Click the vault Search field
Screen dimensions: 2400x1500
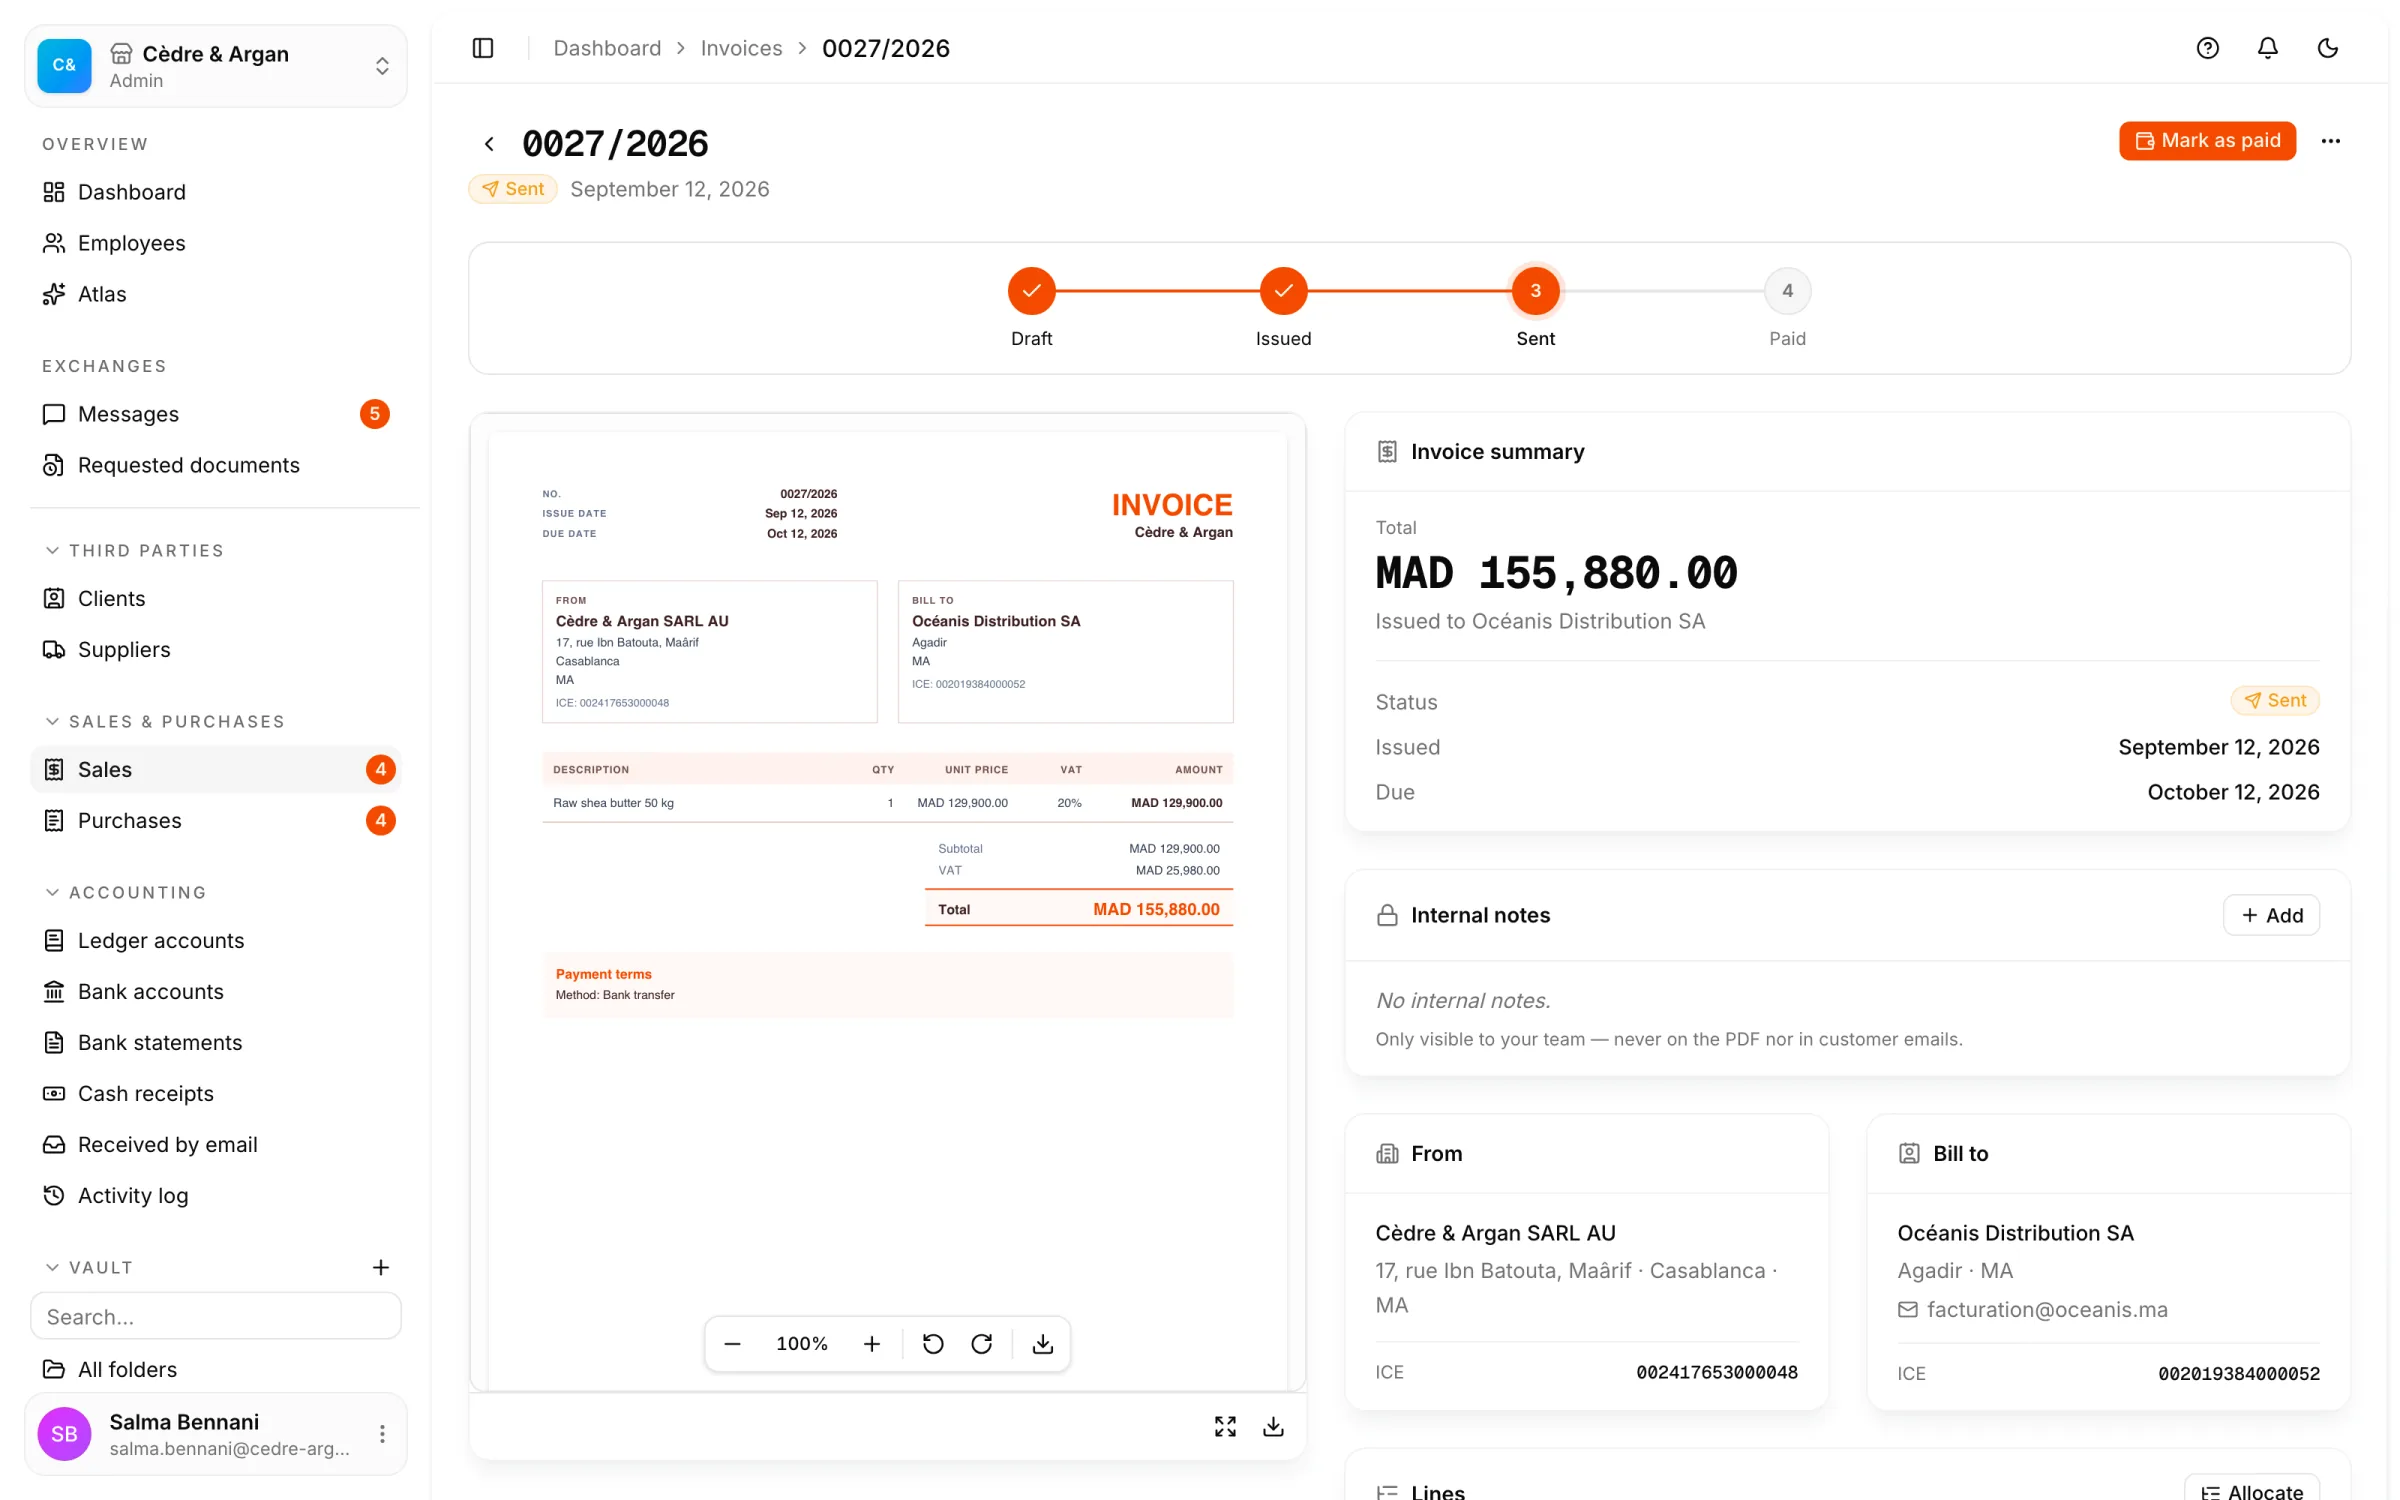point(216,1317)
